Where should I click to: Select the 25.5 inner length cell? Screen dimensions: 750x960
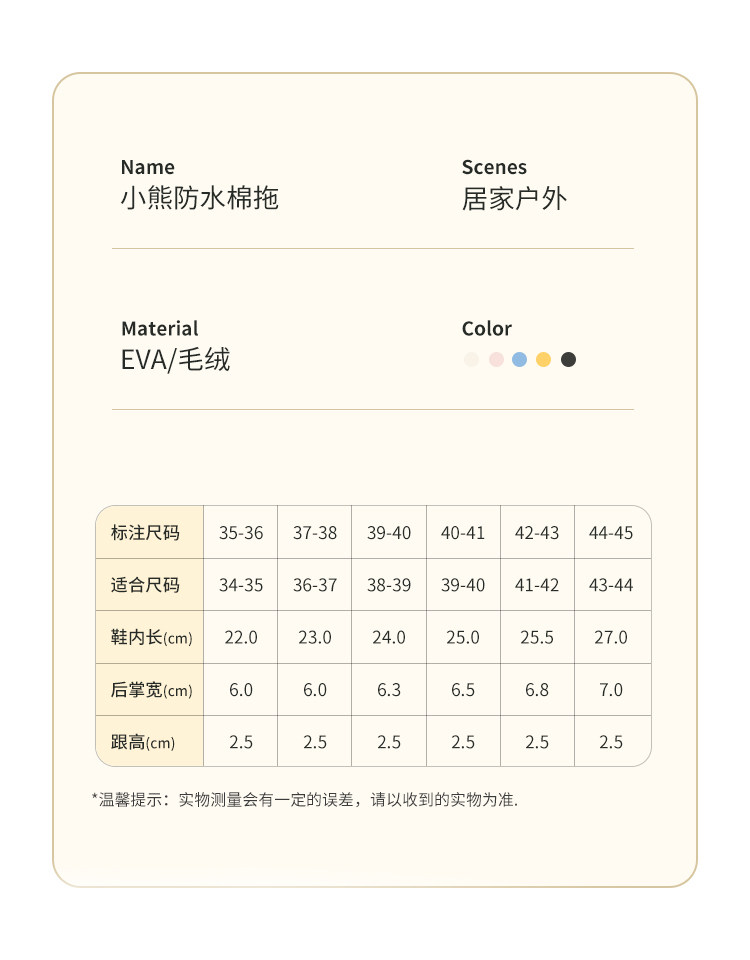(x=537, y=637)
